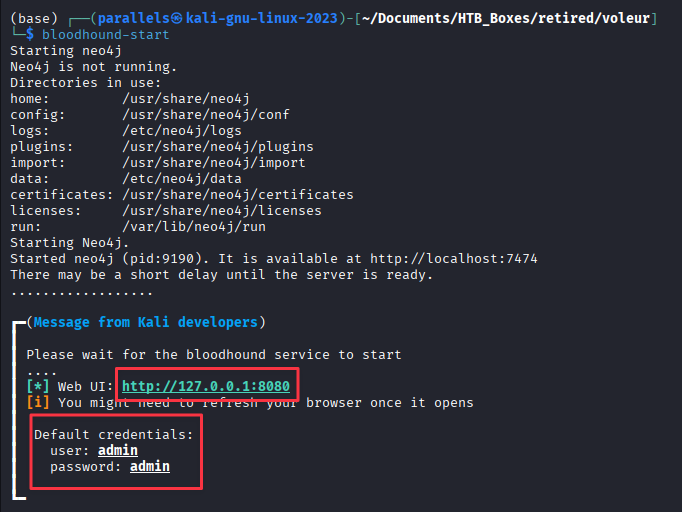Screen dimensions: 682x512
Task: Click the '[*]' status marker before Web UI
Action: click(38, 386)
